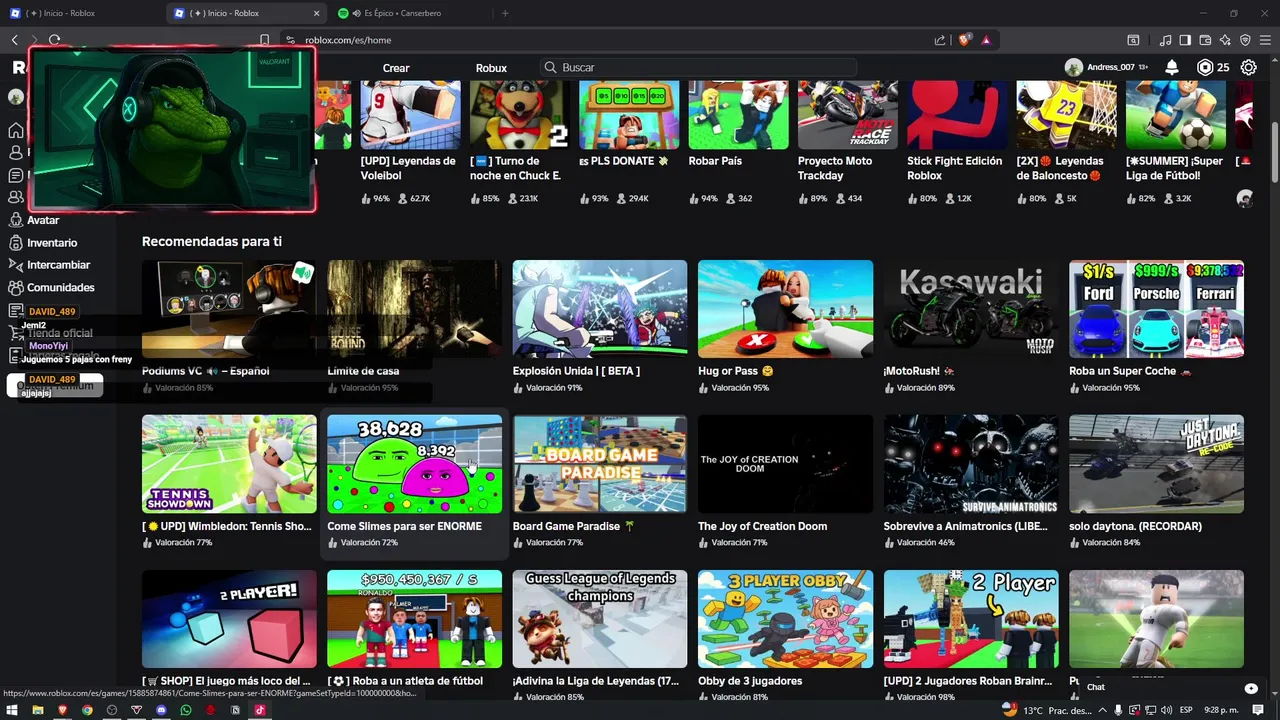Toggle the browser sidebar panel icon

1185,40
